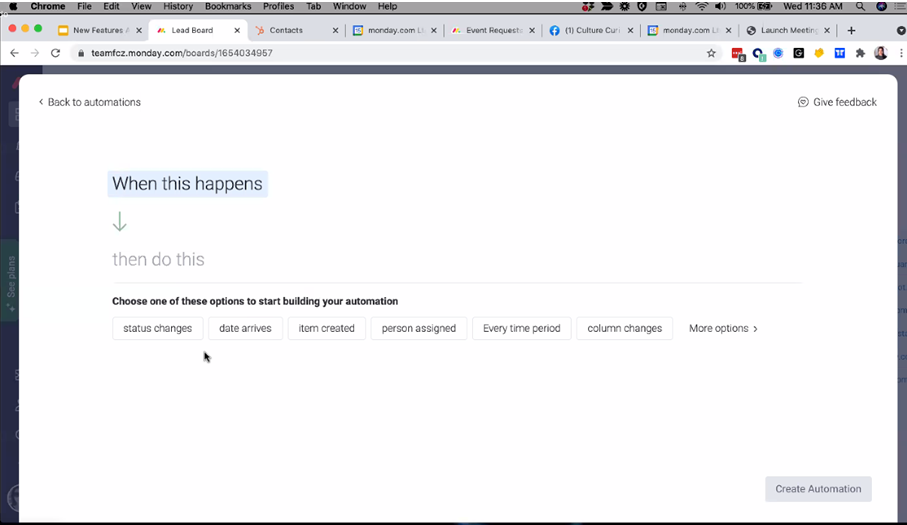Click the browser back navigation arrow

(15, 53)
